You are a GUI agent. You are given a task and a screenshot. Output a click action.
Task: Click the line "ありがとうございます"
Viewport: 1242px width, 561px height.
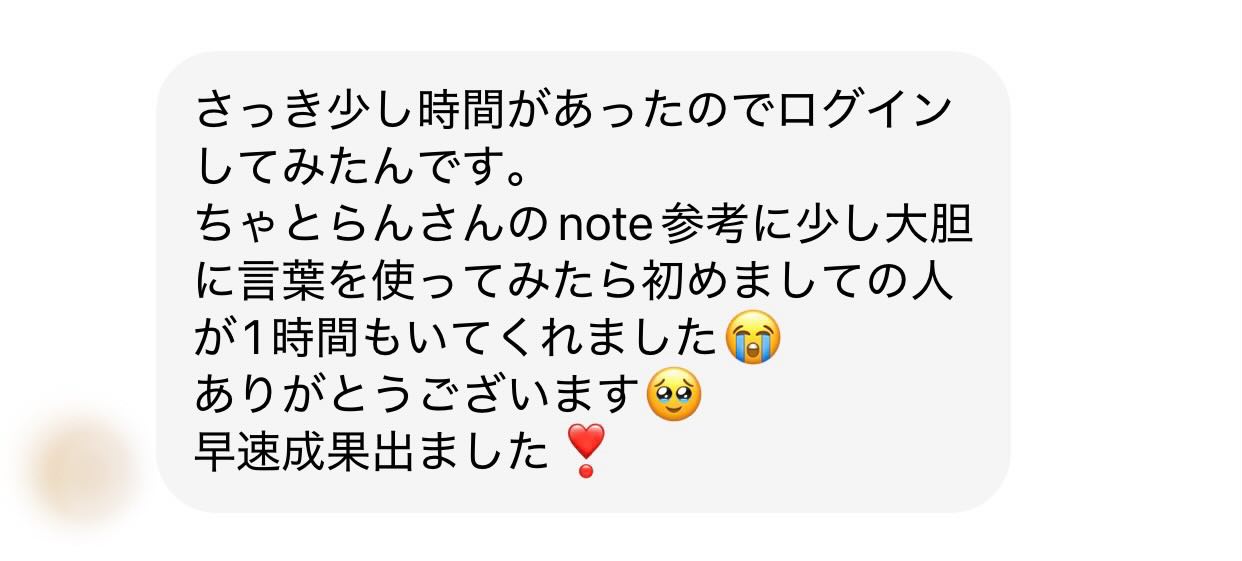pyautogui.click(x=418, y=396)
